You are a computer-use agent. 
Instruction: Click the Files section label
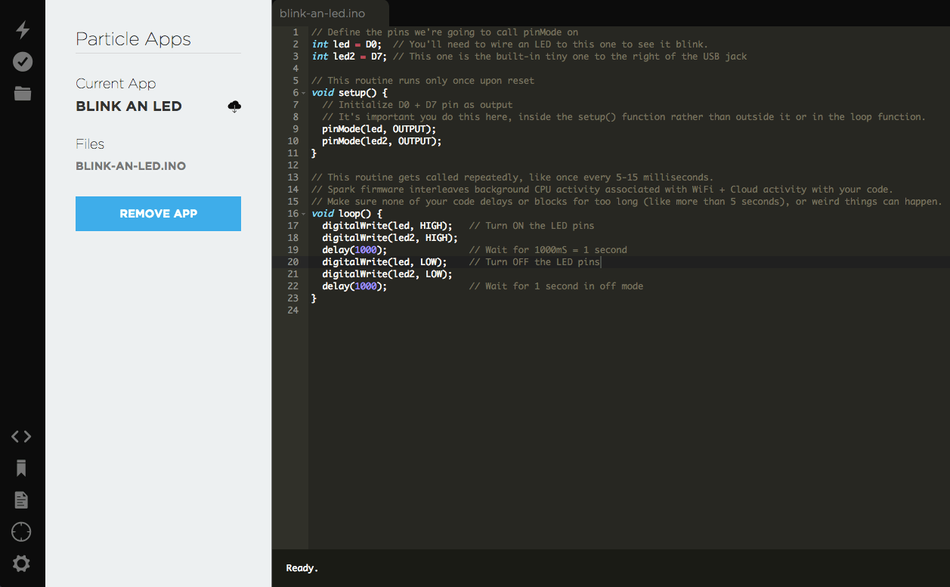coord(90,144)
